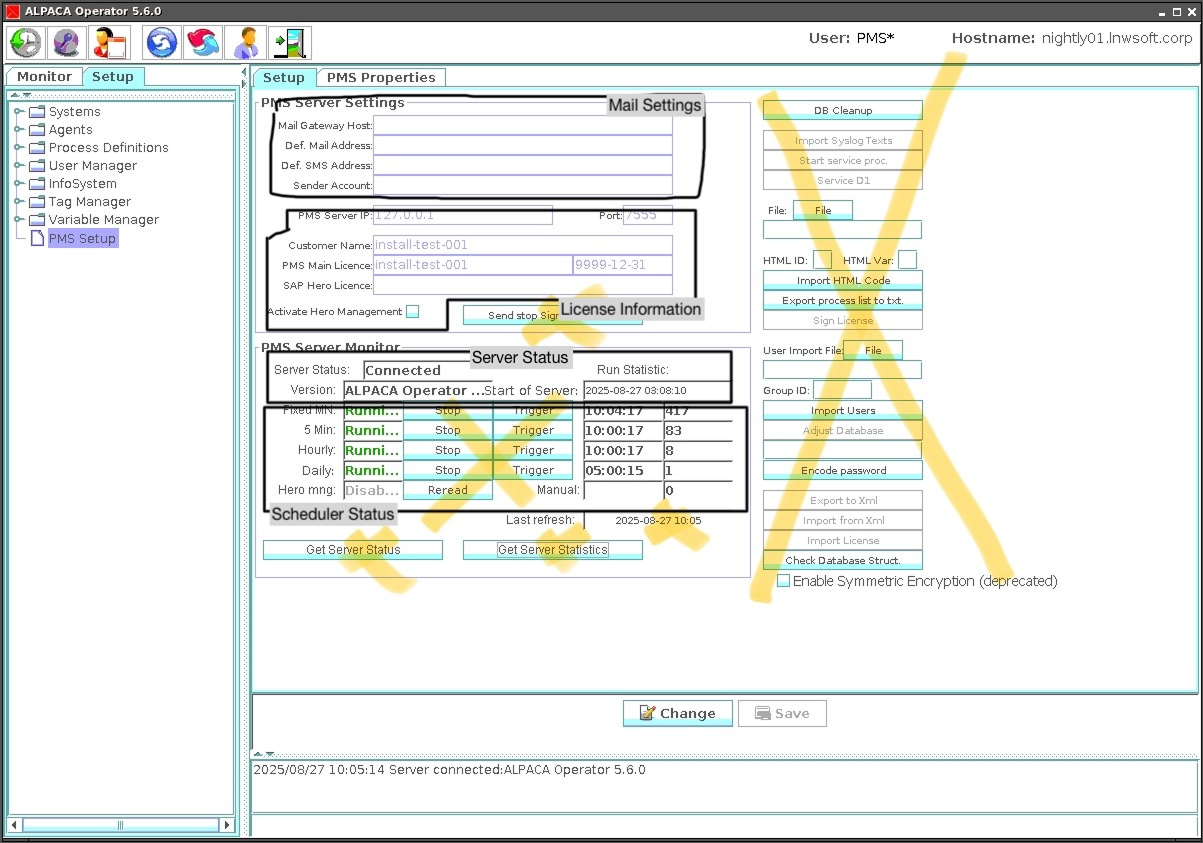Screen dimensions: 1203x843
Task: Click the left panel horizontal scrollbar thumb
Action: (121, 825)
